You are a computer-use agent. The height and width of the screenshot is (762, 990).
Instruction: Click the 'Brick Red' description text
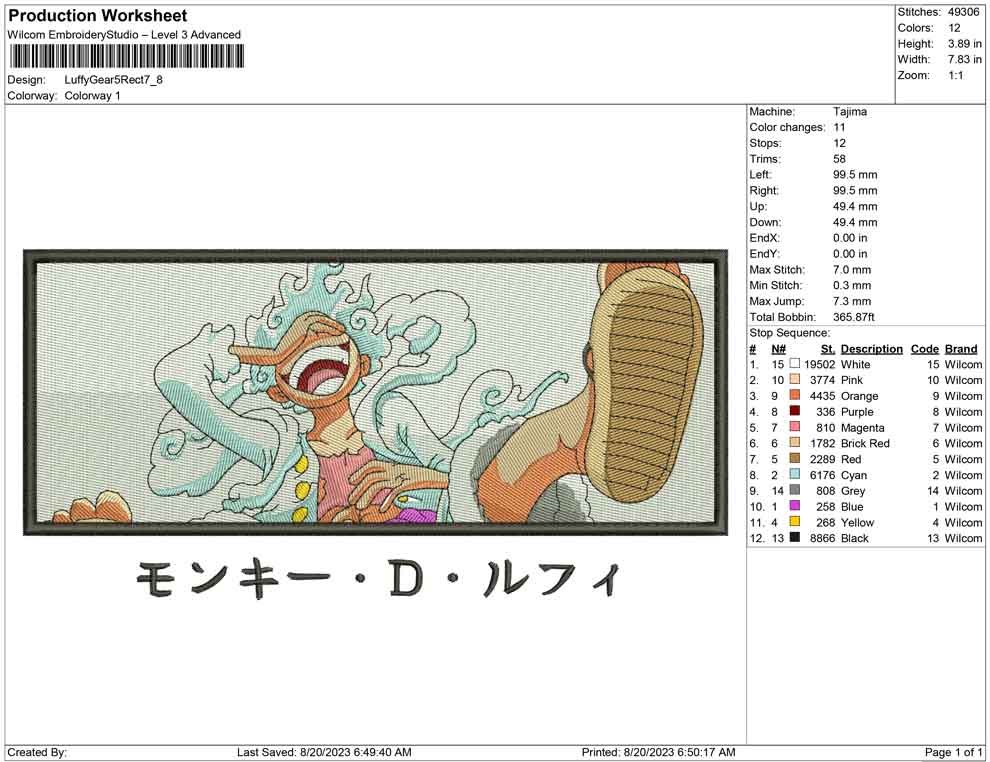865,443
